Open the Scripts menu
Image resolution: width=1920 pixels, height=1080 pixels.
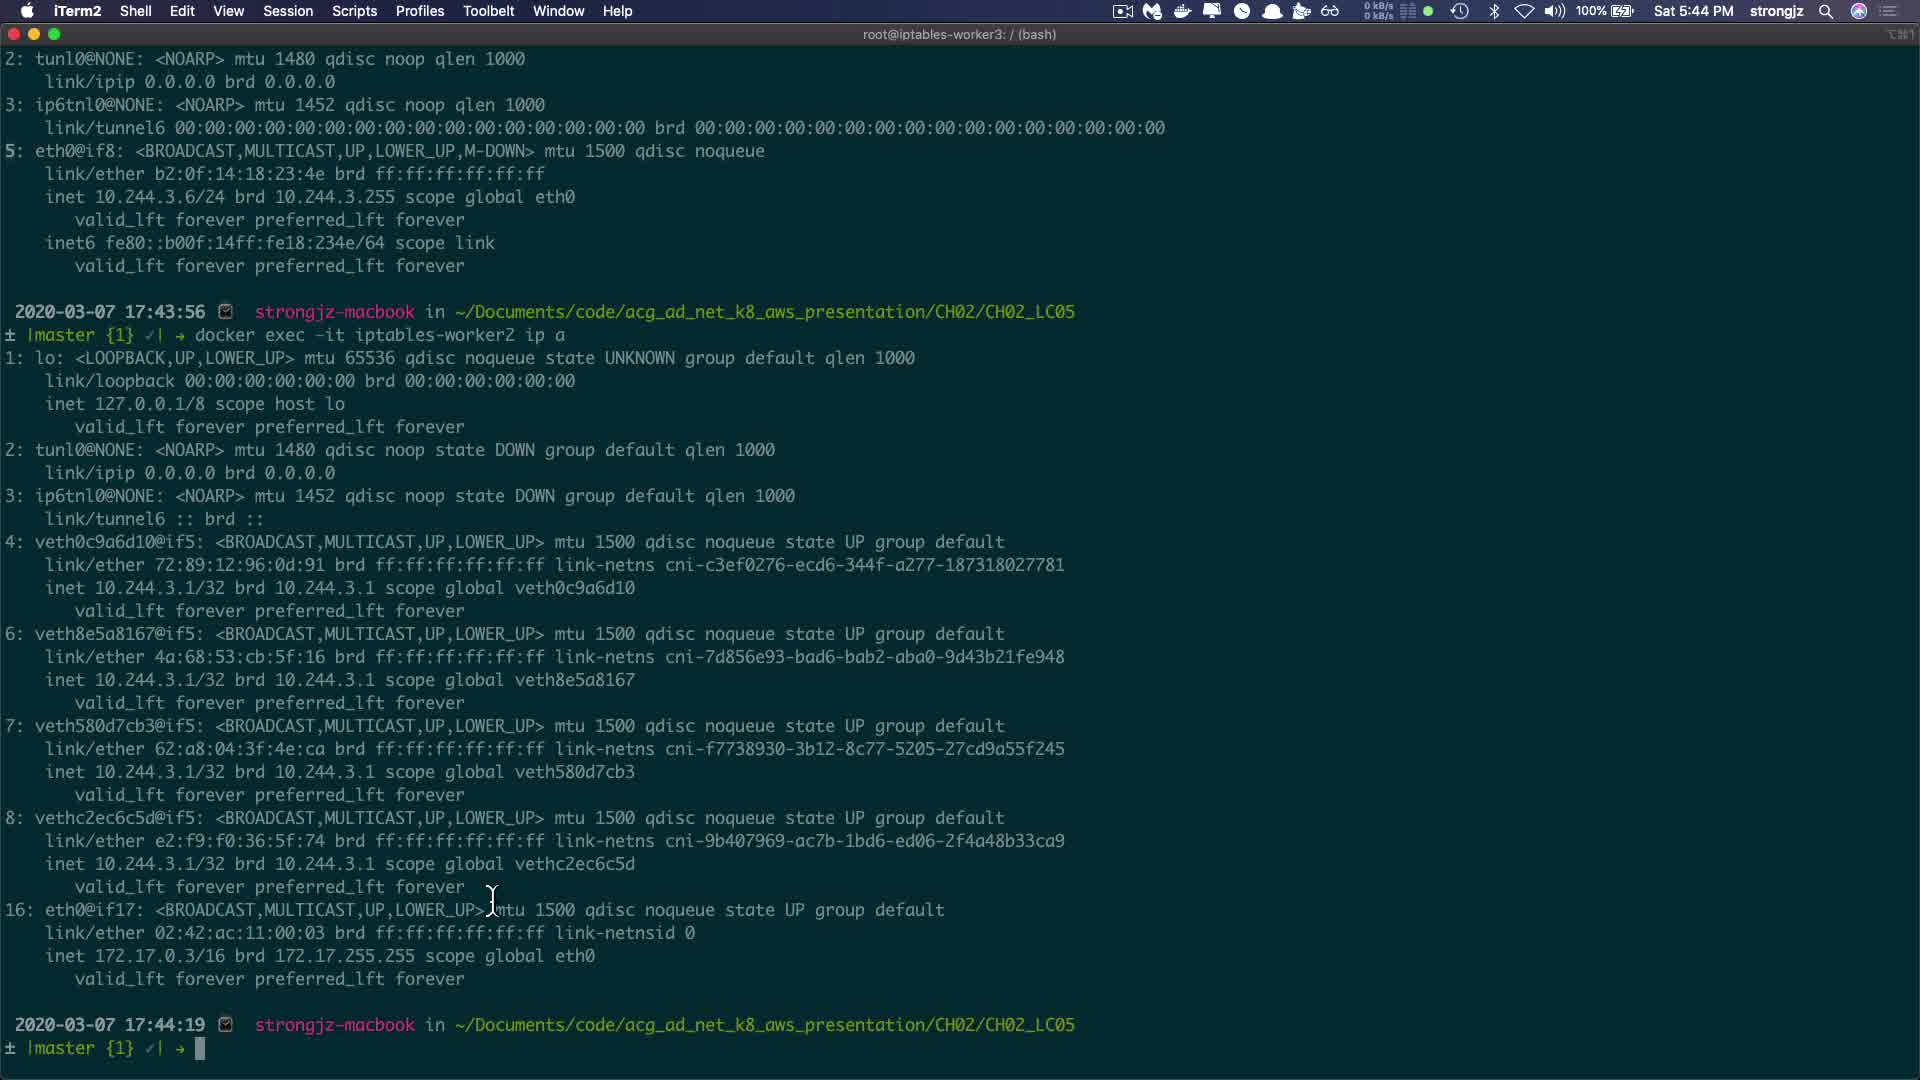click(354, 11)
